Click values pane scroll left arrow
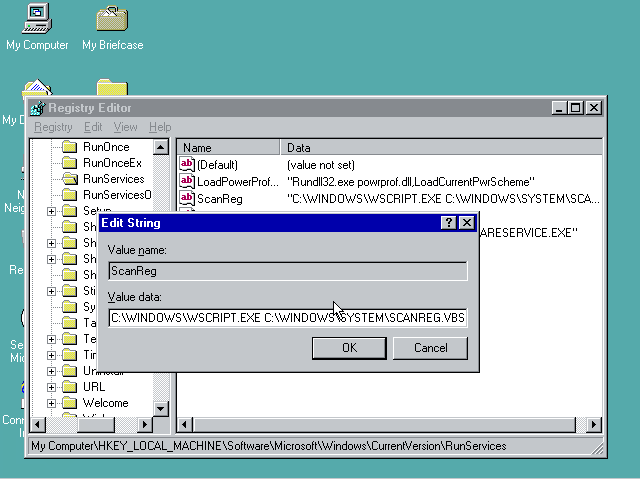Image resolution: width=640 pixels, height=480 pixels. pos(185,424)
